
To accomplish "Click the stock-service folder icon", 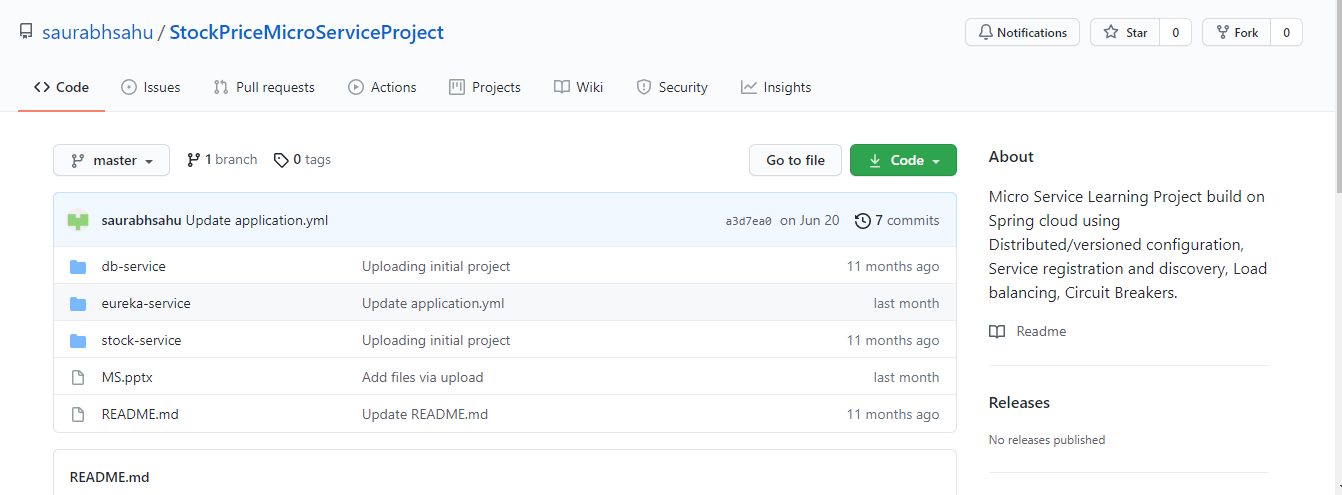I will [78, 341].
